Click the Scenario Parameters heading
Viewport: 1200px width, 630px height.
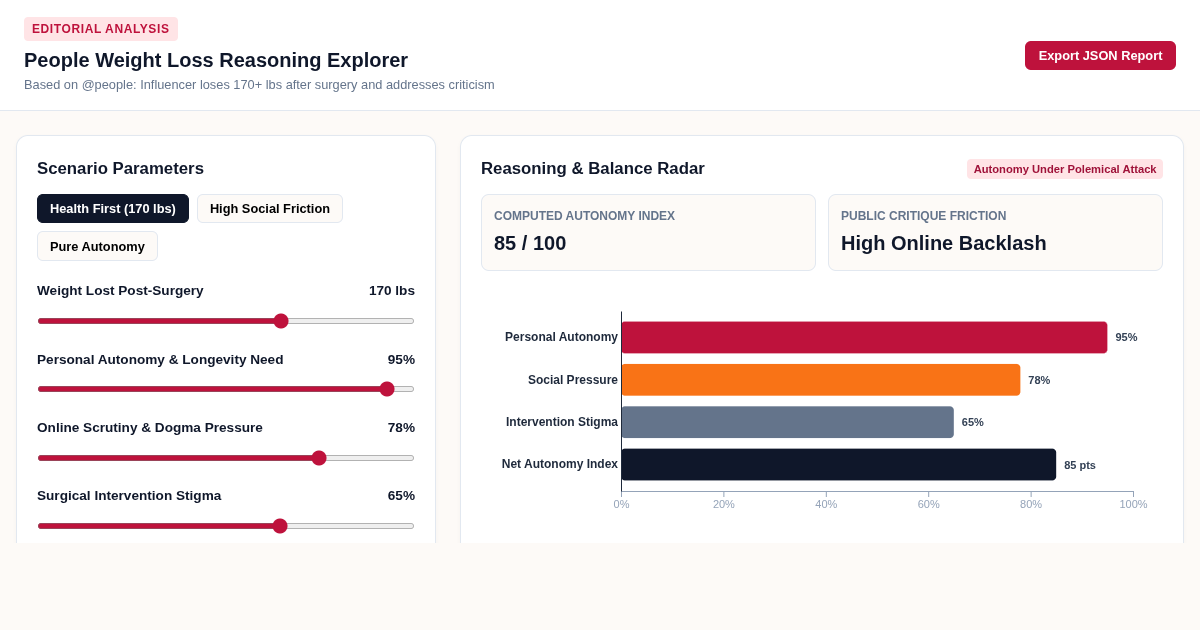120,169
